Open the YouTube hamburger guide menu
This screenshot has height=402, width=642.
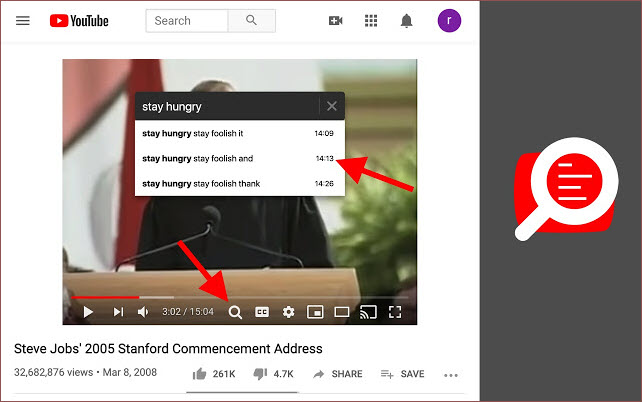pos(23,21)
